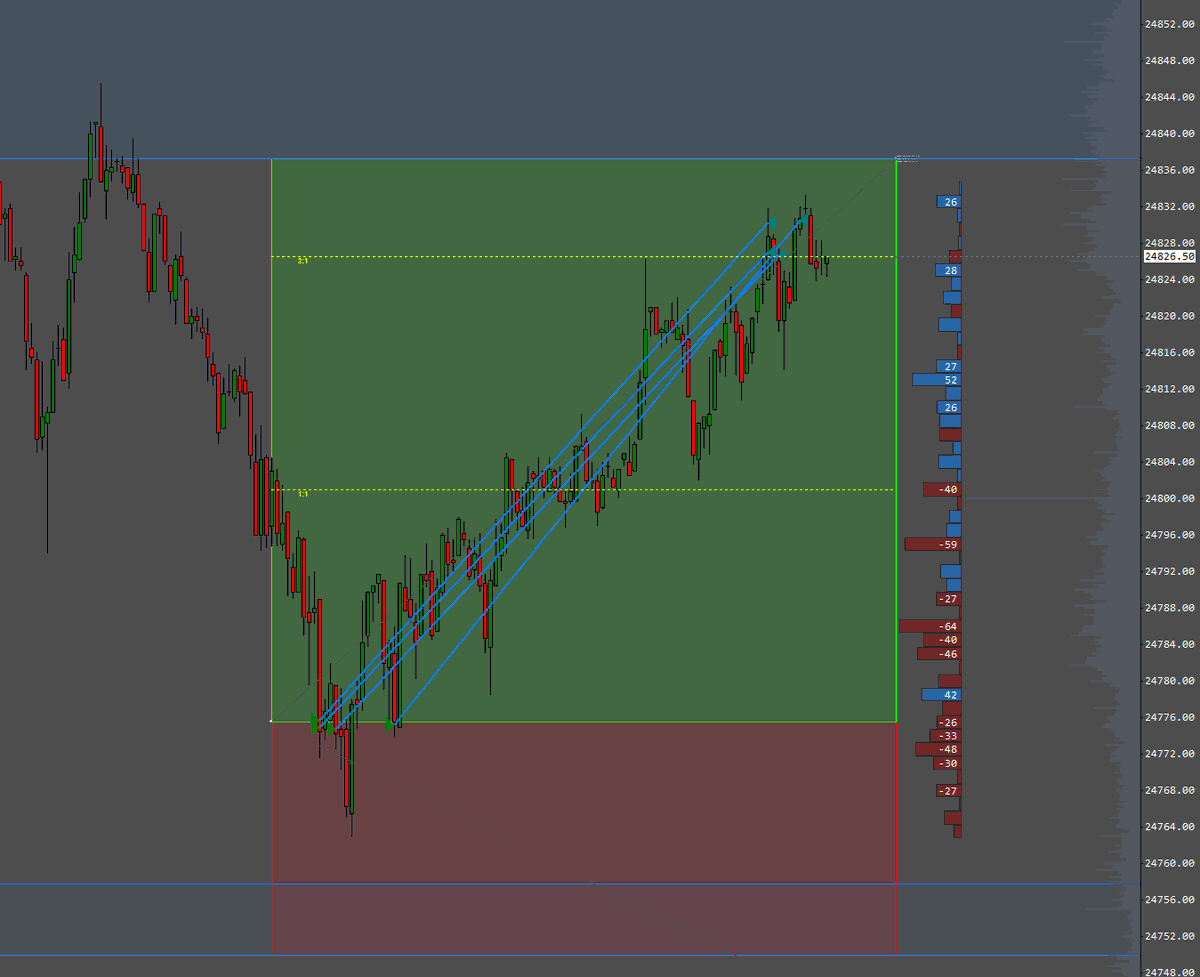
Task: Click the red delta bar labeled -26
Action: click(x=949, y=722)
